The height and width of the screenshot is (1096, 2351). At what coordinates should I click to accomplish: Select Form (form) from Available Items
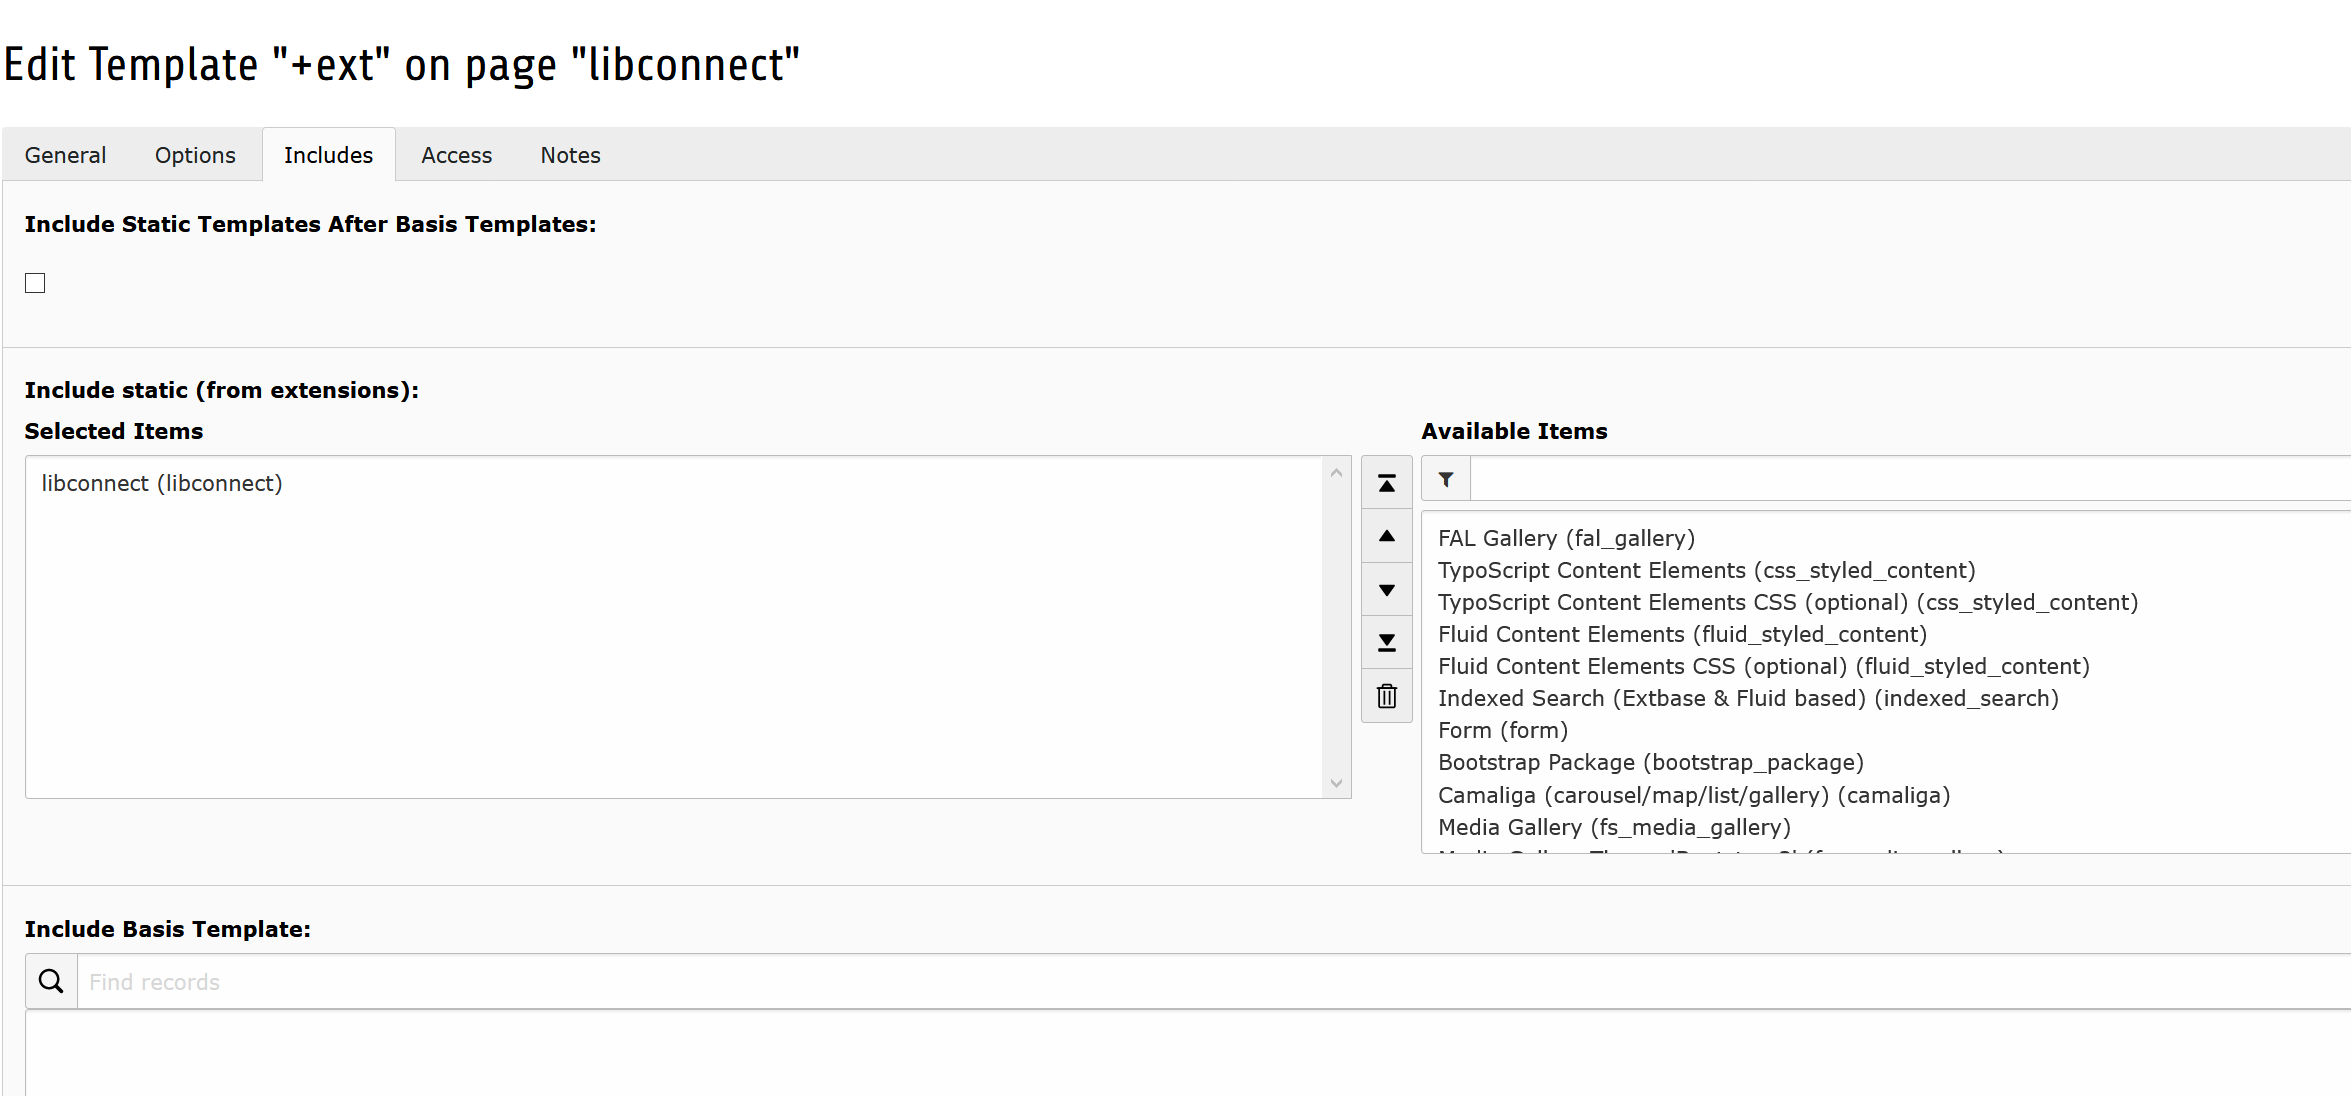click(x=1502, y=730)
